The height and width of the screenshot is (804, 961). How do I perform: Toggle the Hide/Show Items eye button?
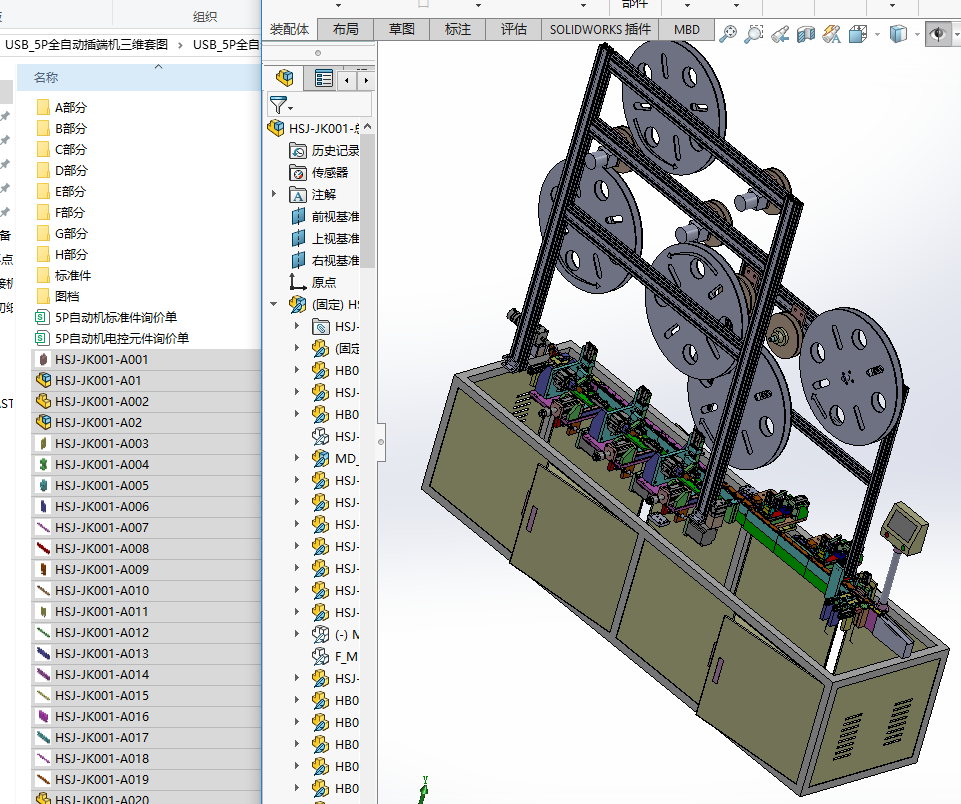938,34
